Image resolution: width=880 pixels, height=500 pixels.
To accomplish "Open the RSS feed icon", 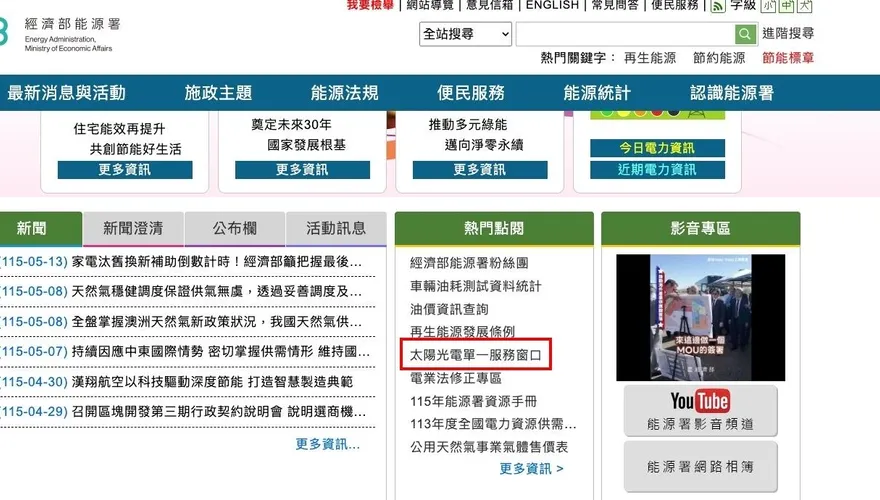I will click(718, 6).
